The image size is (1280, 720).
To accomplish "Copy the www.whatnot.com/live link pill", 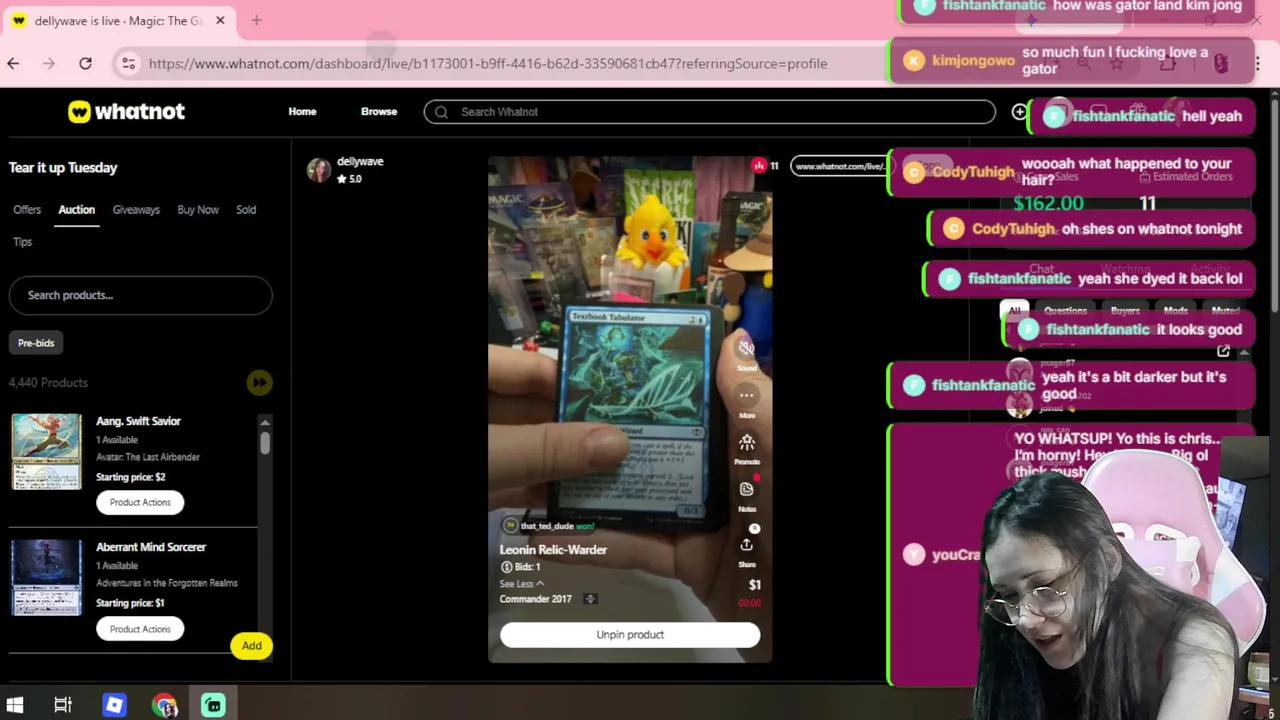I will click(840, 166).
